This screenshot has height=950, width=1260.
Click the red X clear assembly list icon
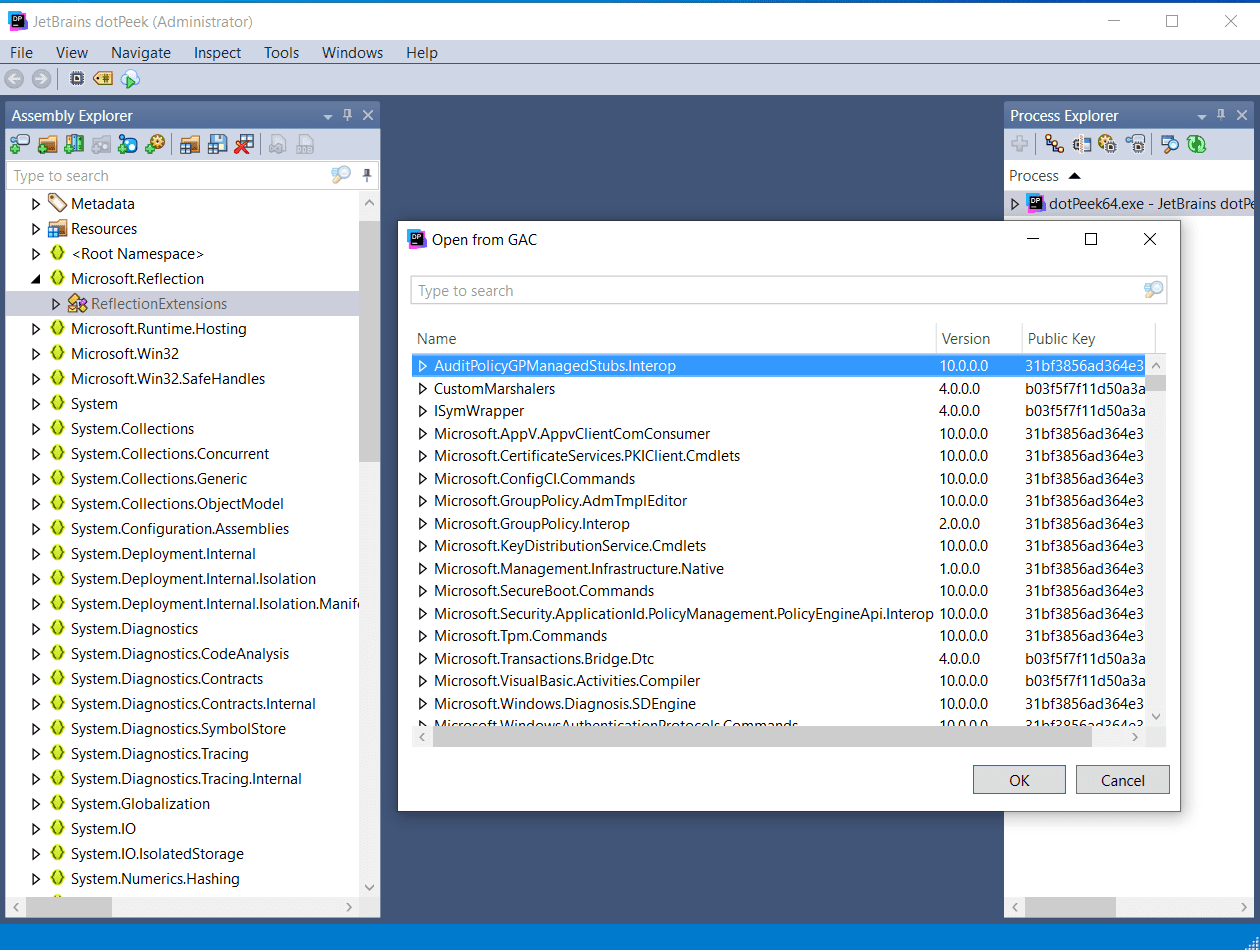click(244, 145)
